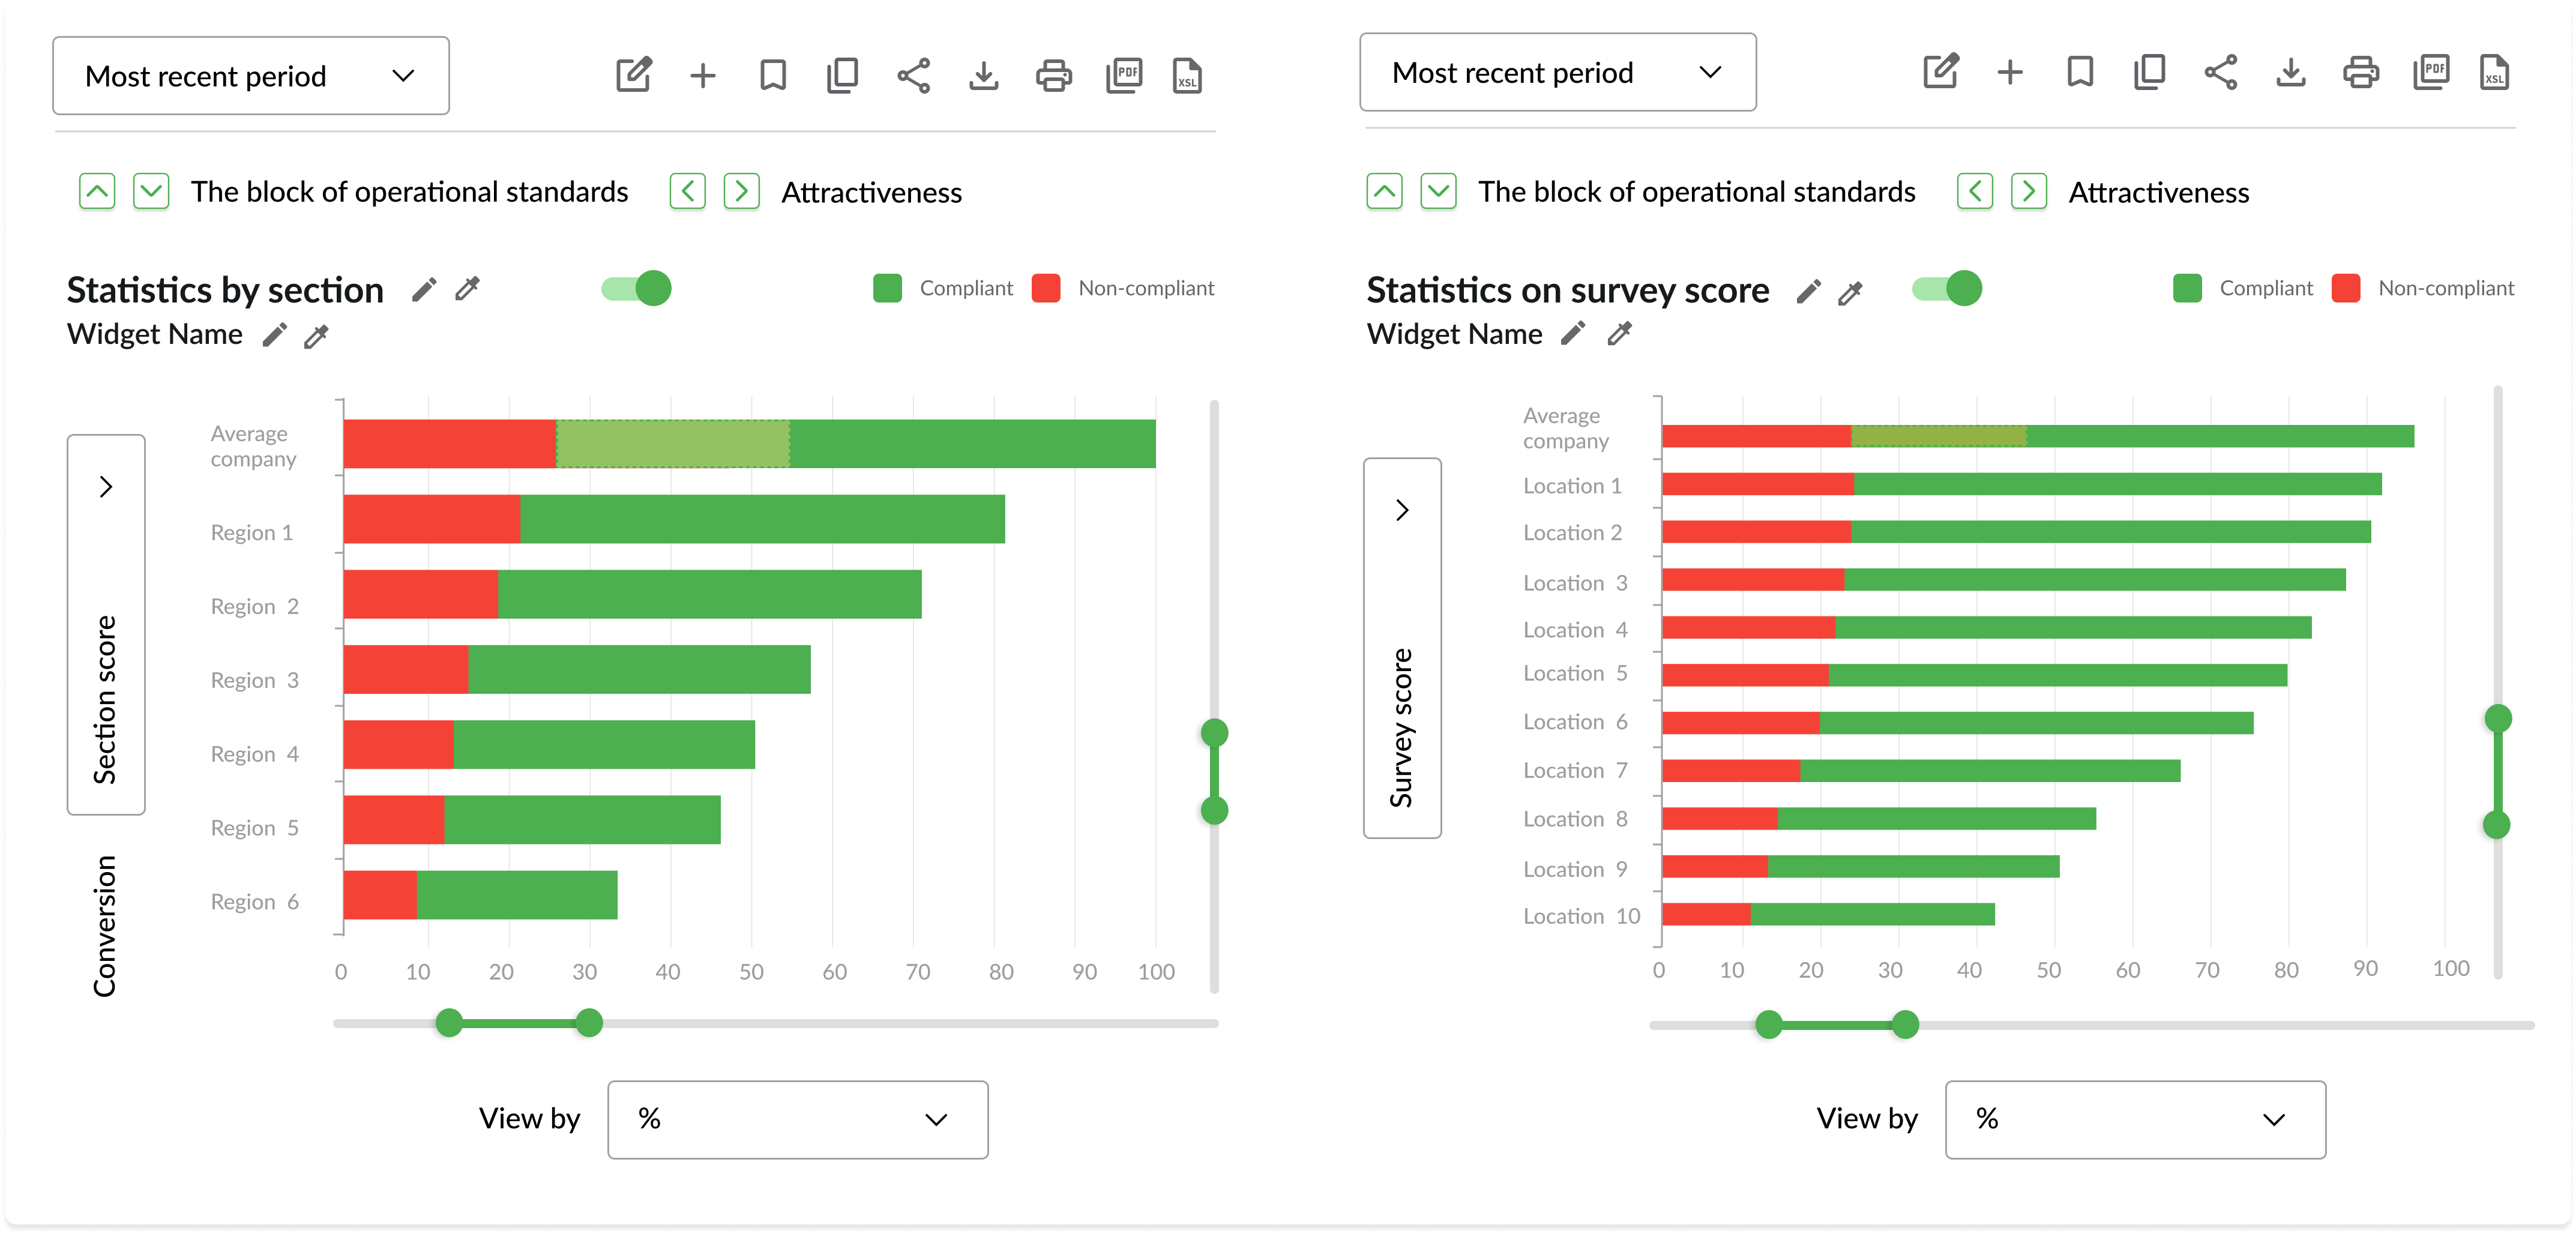The width and height of the screenshot is (2576, 1234).
Task: Toggle the switch next to Statistics on survey score
Action: [1946, 289]
